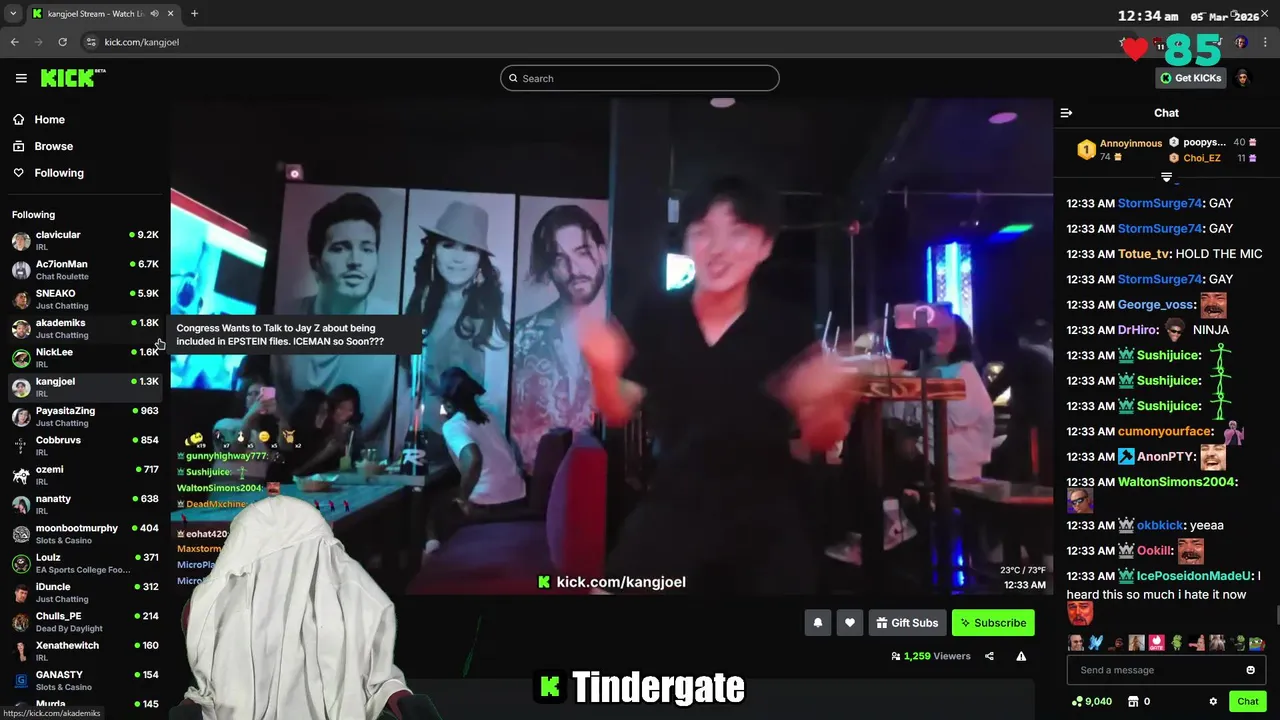1280x720 pixels.
Task: Open the Chrome three-dot menu
Action: (1266, 42)
